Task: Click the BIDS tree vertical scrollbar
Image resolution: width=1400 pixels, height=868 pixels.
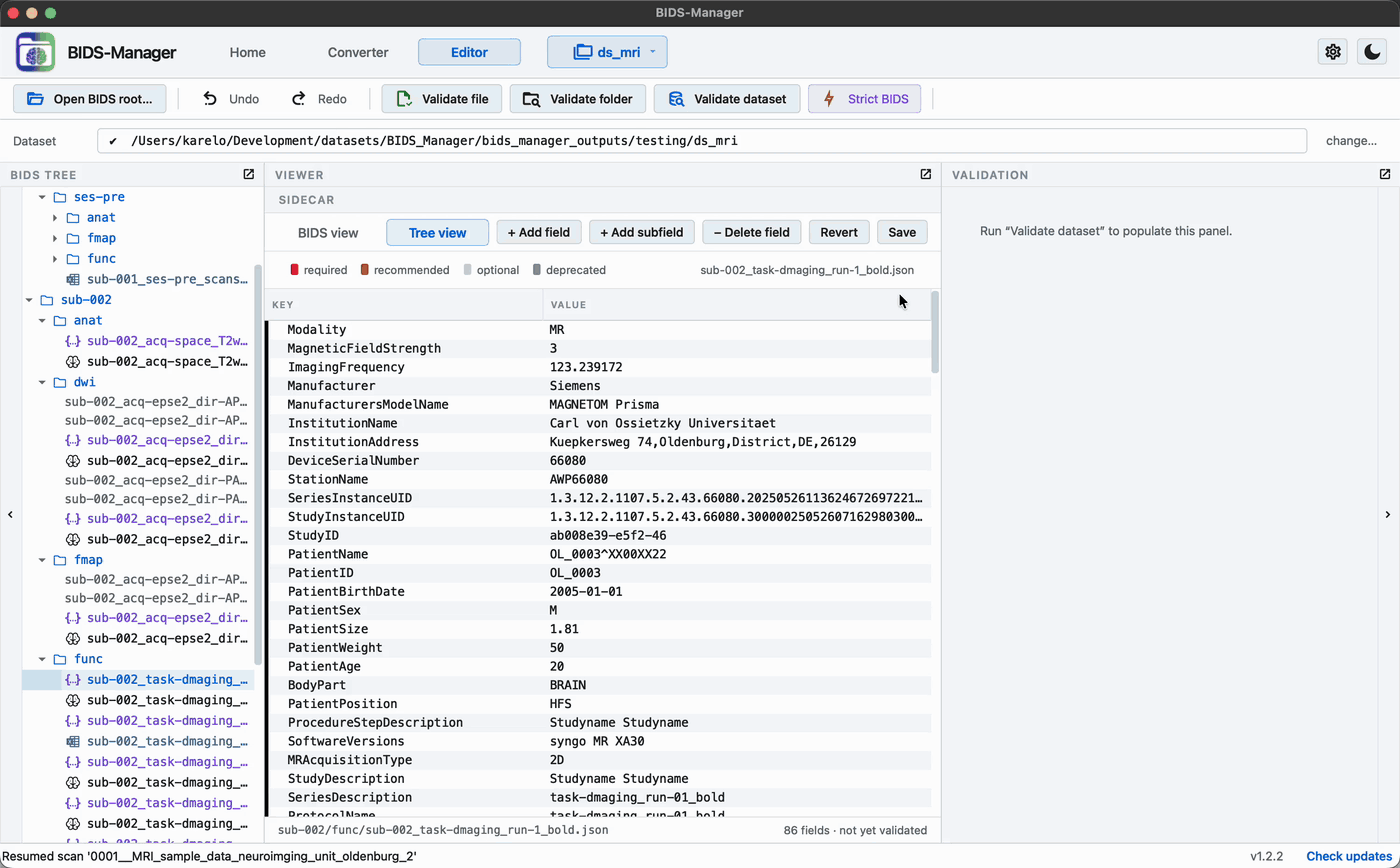Action: (x=258, y=464)
